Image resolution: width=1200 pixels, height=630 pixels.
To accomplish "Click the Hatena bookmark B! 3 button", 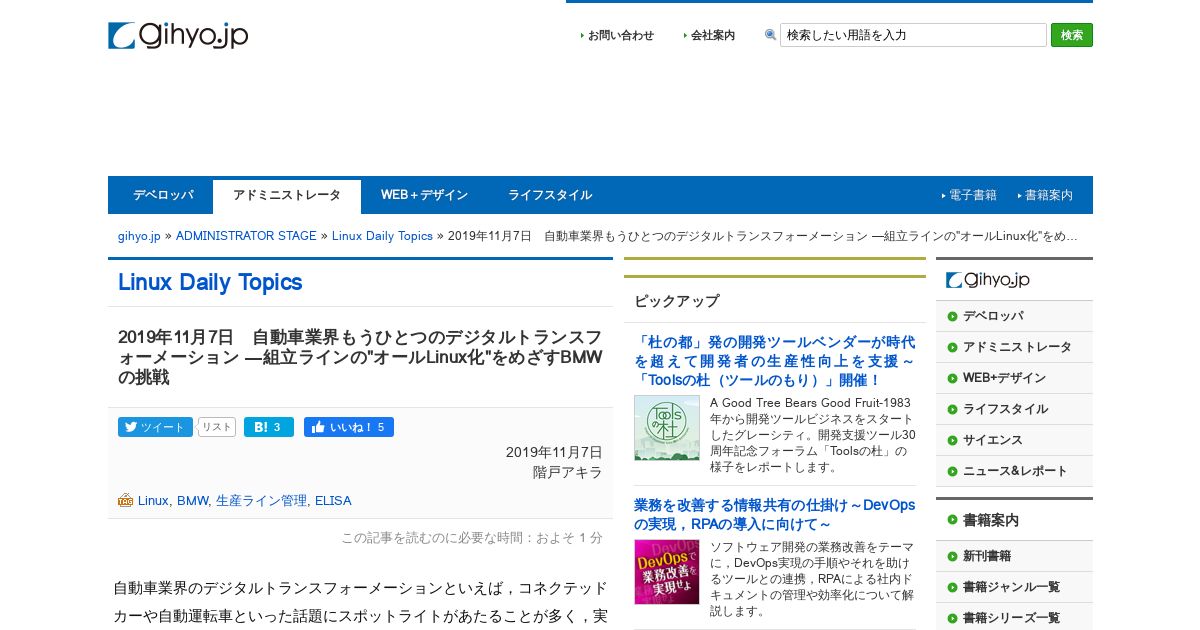I will tap(269, 427).
